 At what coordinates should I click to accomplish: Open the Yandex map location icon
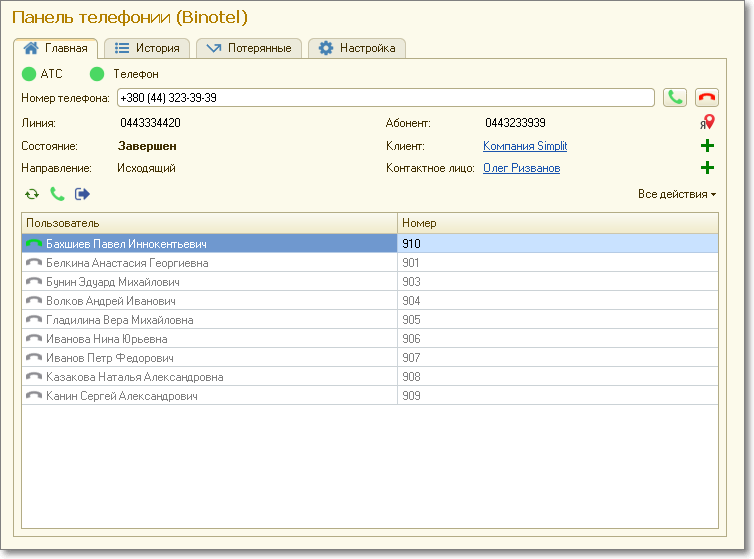(707, 123)
